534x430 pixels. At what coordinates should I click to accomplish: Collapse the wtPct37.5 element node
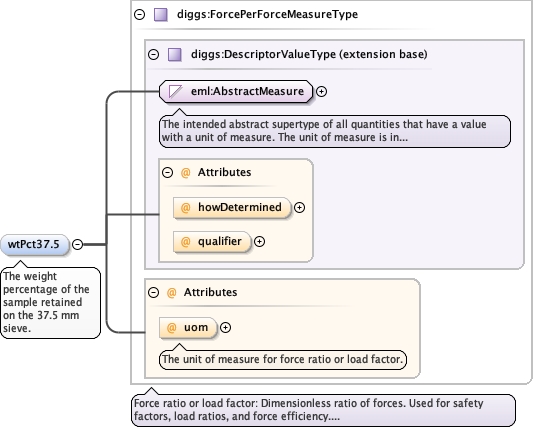(78, 244)
